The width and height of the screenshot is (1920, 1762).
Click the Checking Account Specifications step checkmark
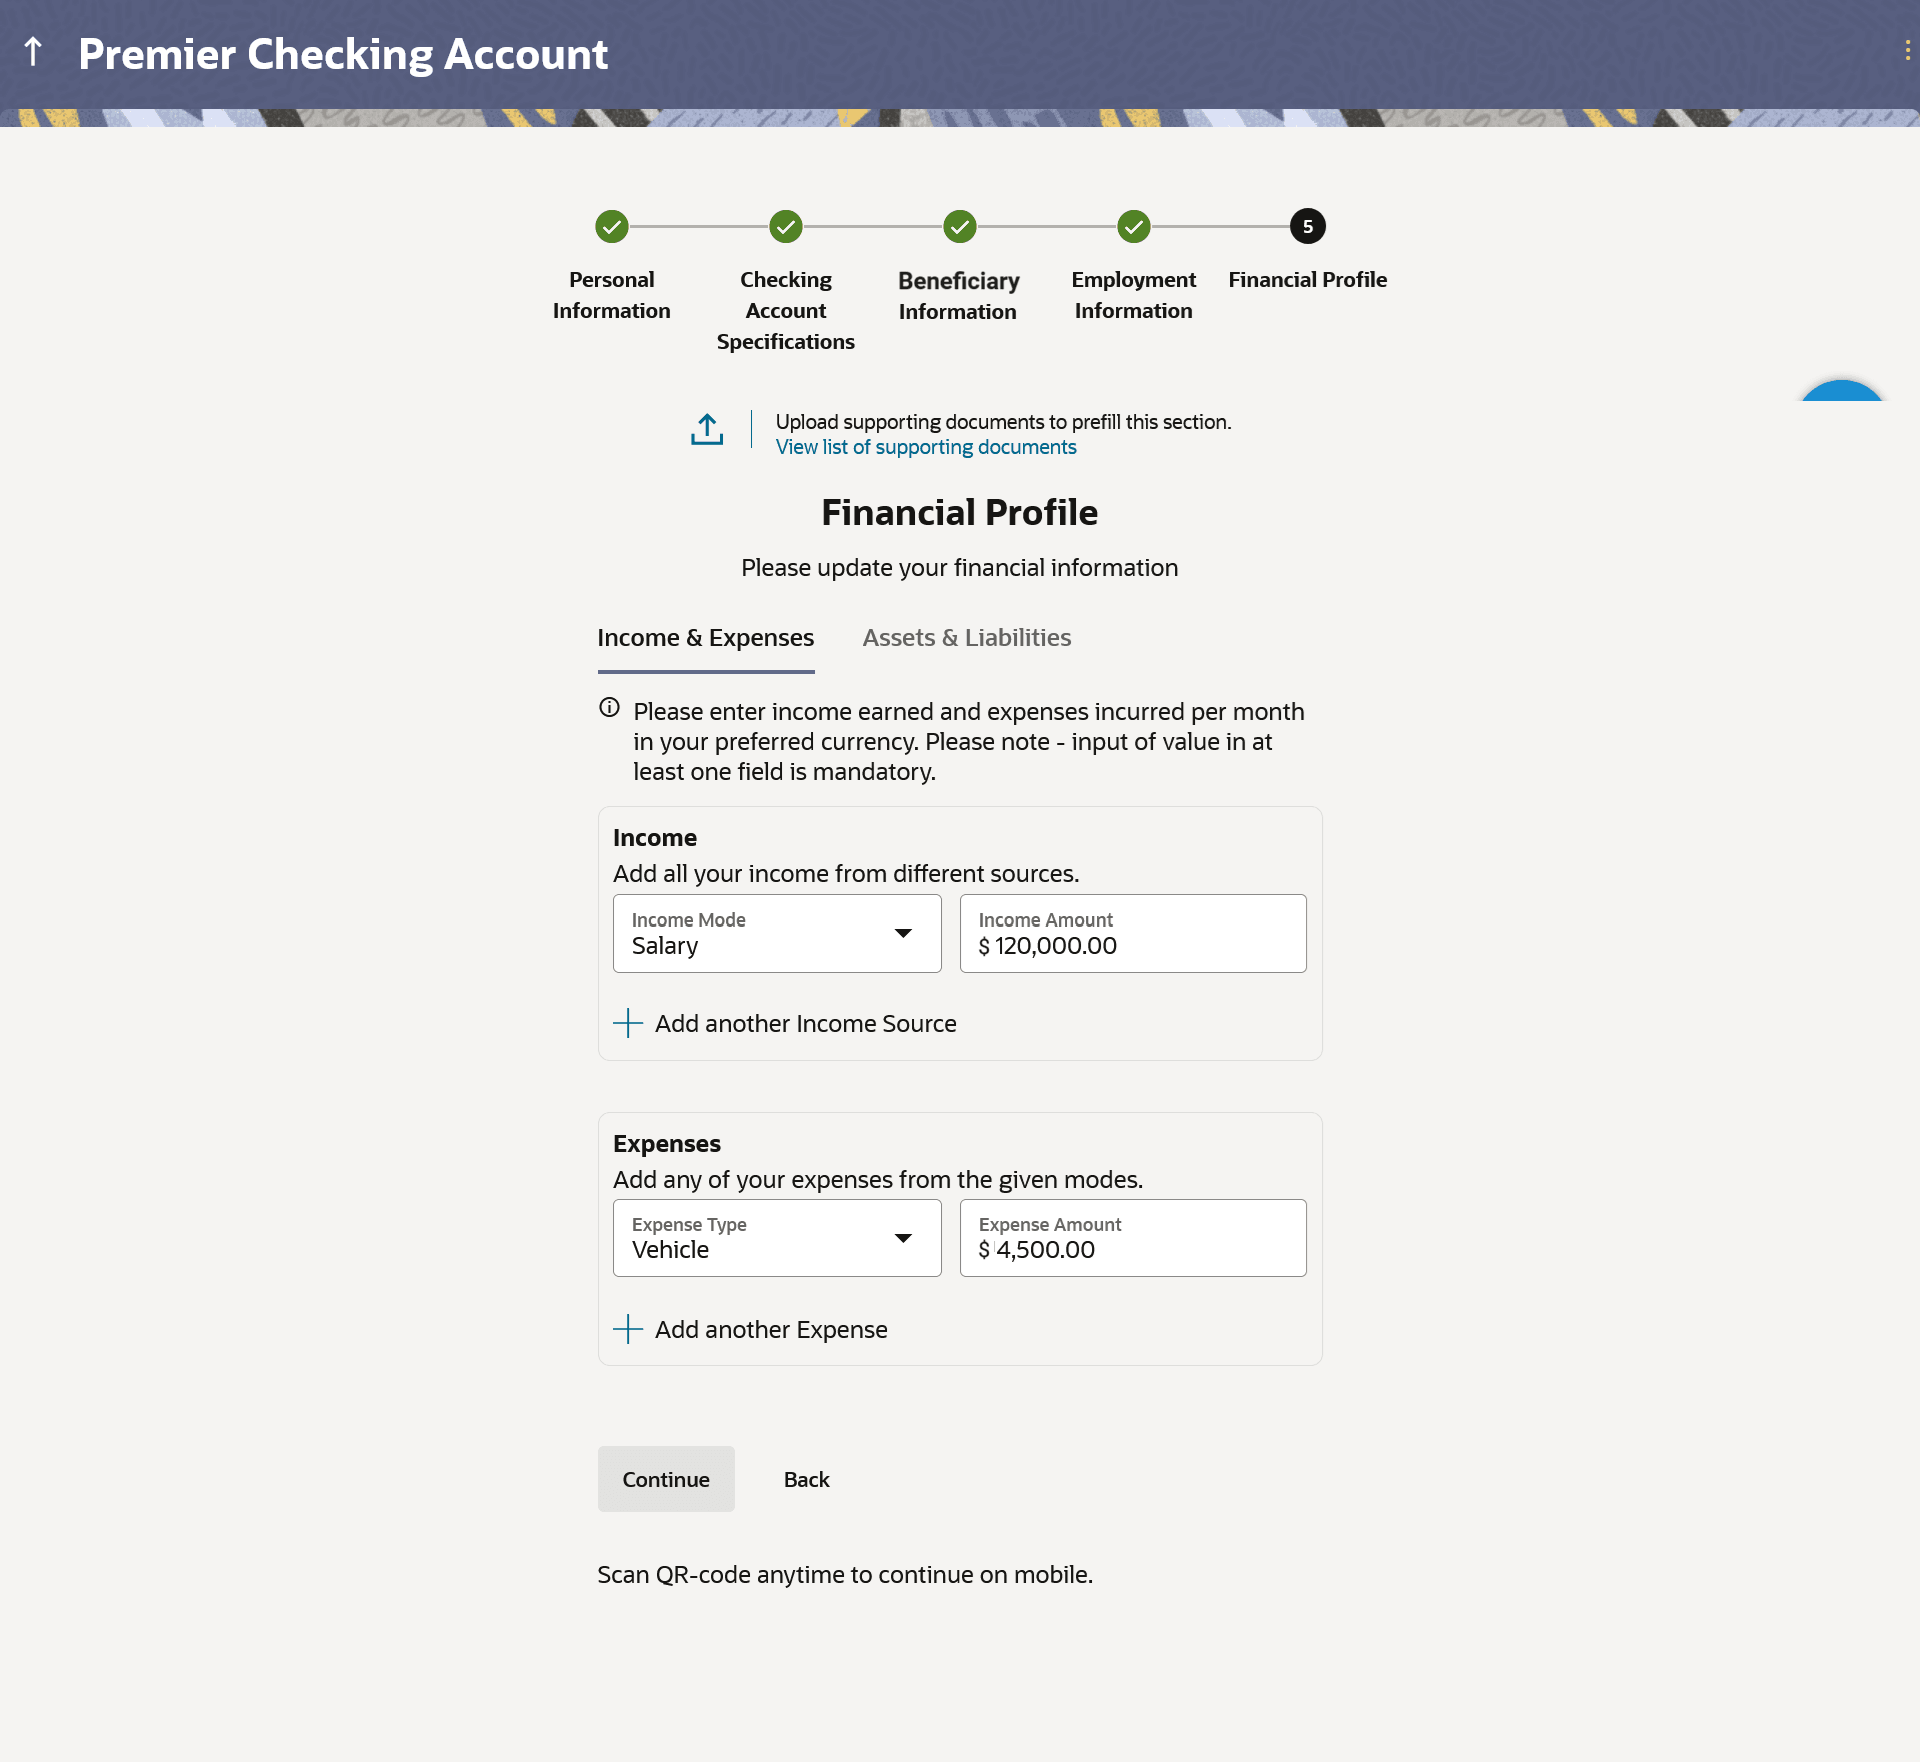(x=786, y=227)
